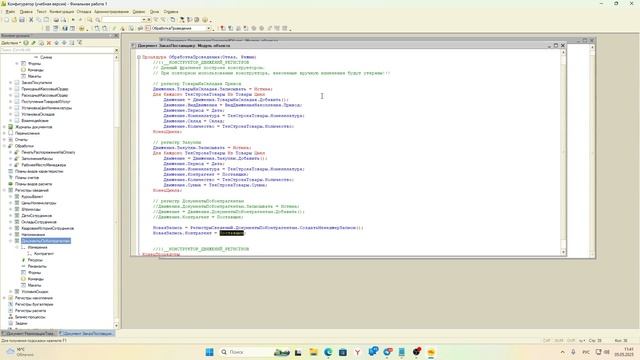Open the toolbar search box dropdown arrow
This screenshot has height=360, width=640.
144,20
